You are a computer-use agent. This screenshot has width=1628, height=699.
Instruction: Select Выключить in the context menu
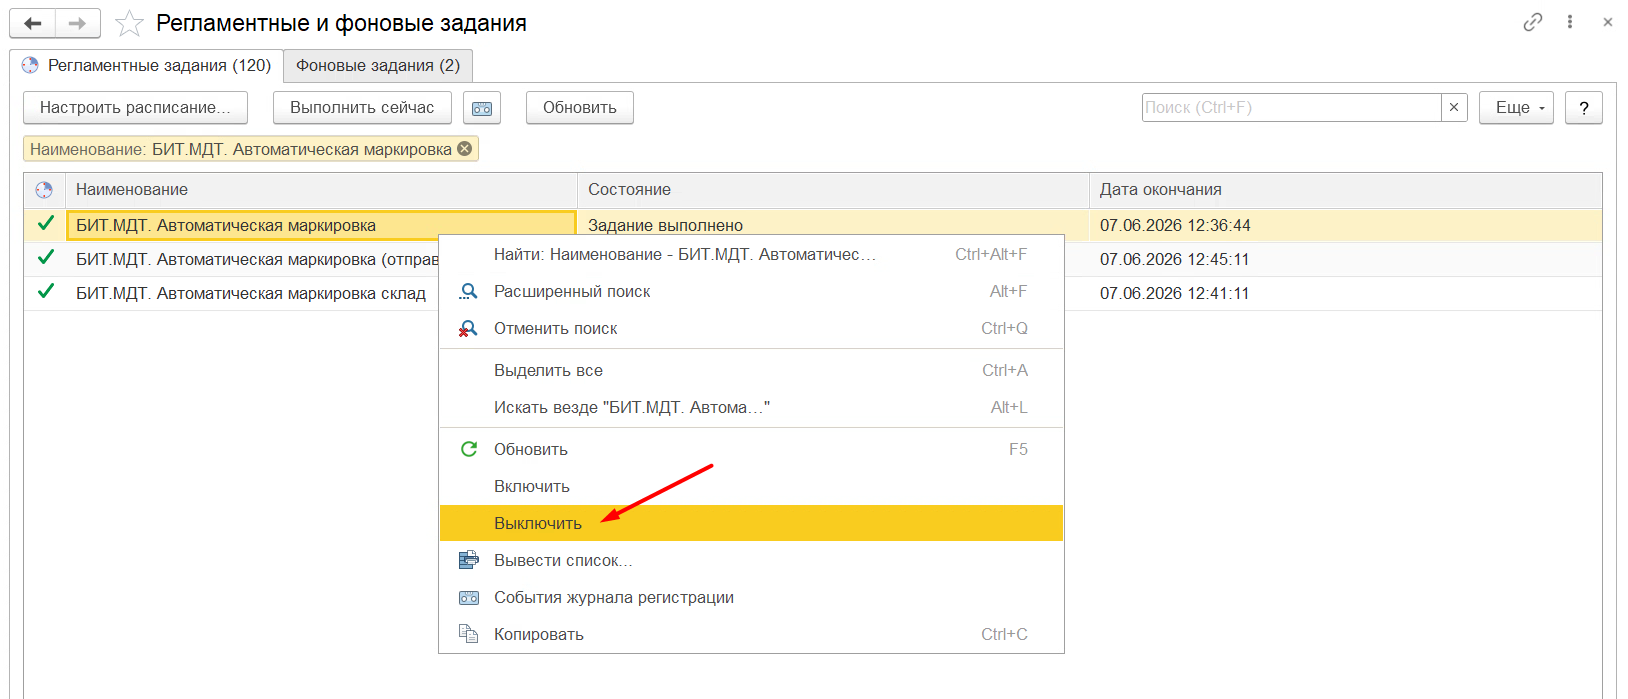coord(751,523)
